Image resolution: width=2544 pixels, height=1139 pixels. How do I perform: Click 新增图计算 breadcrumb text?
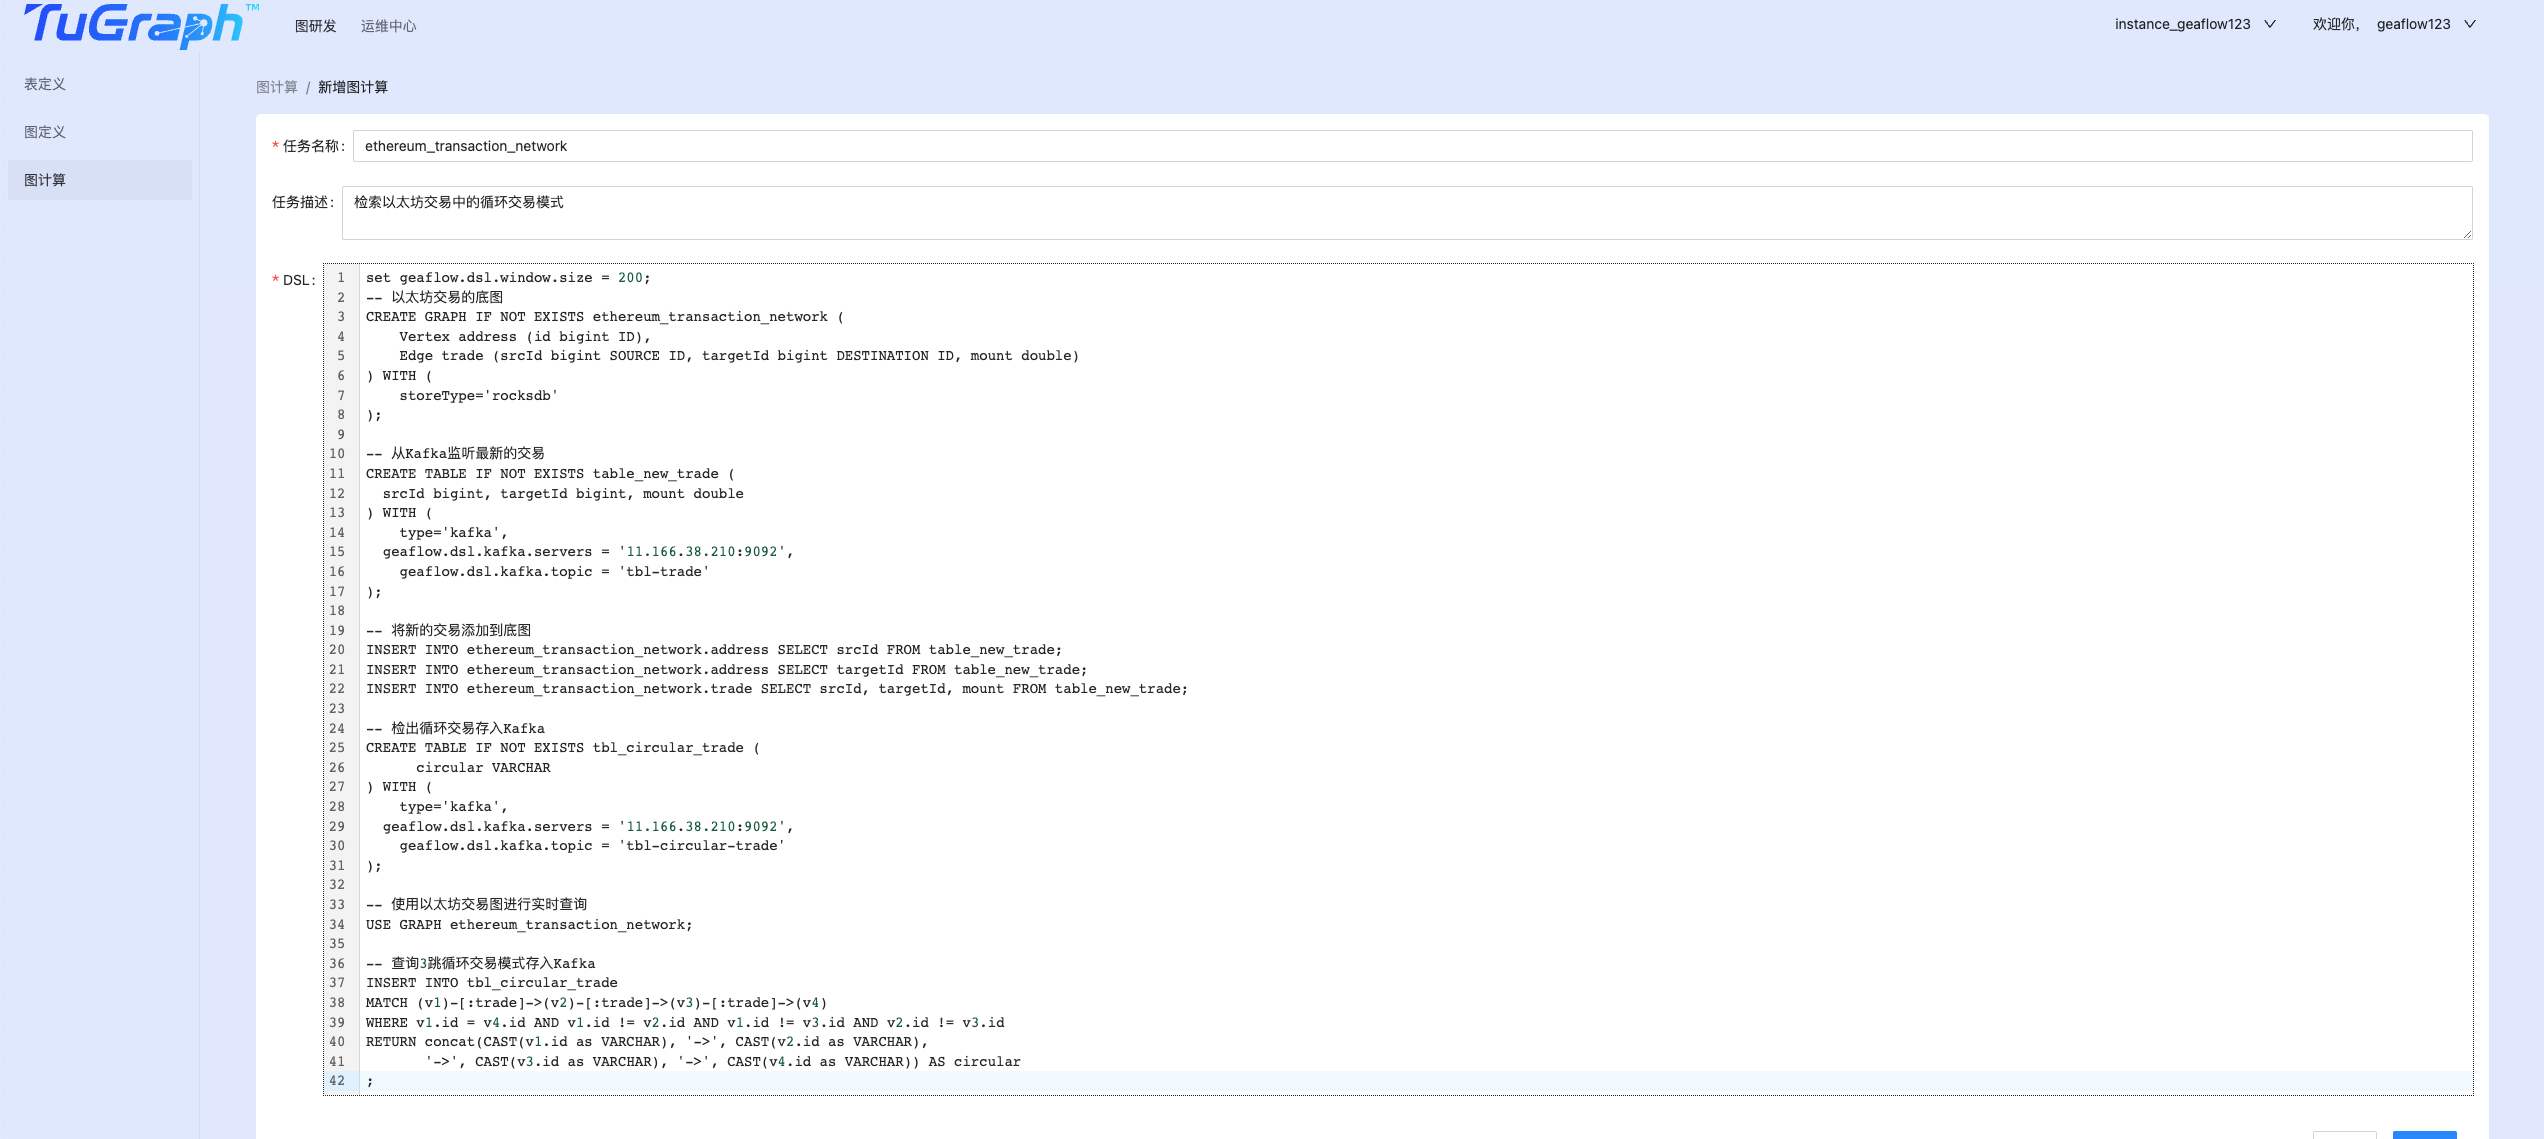click(353, 87)
